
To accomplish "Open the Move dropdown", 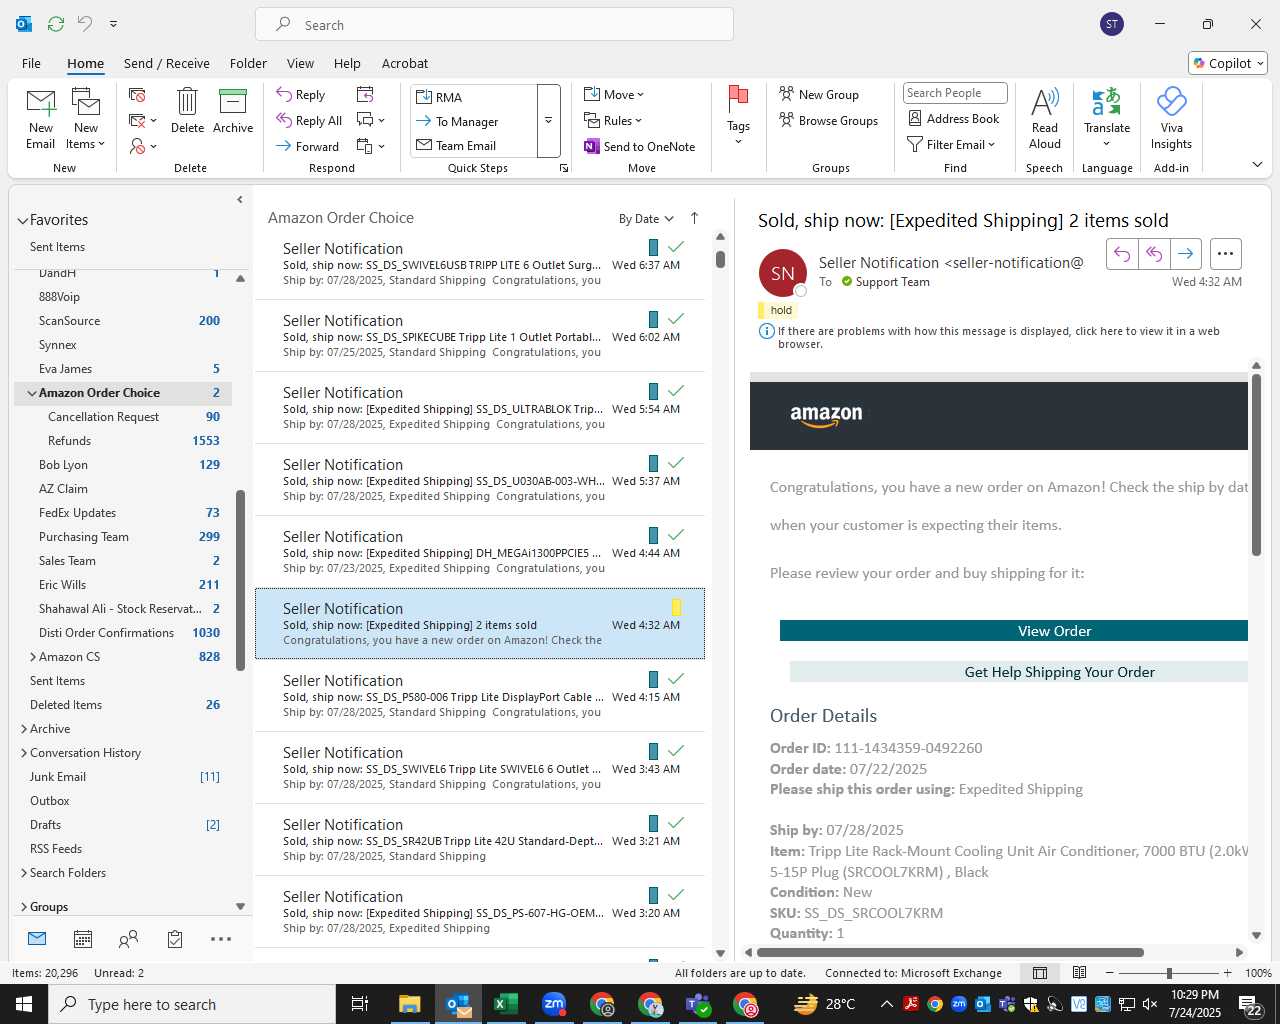I will coord(614,95).
